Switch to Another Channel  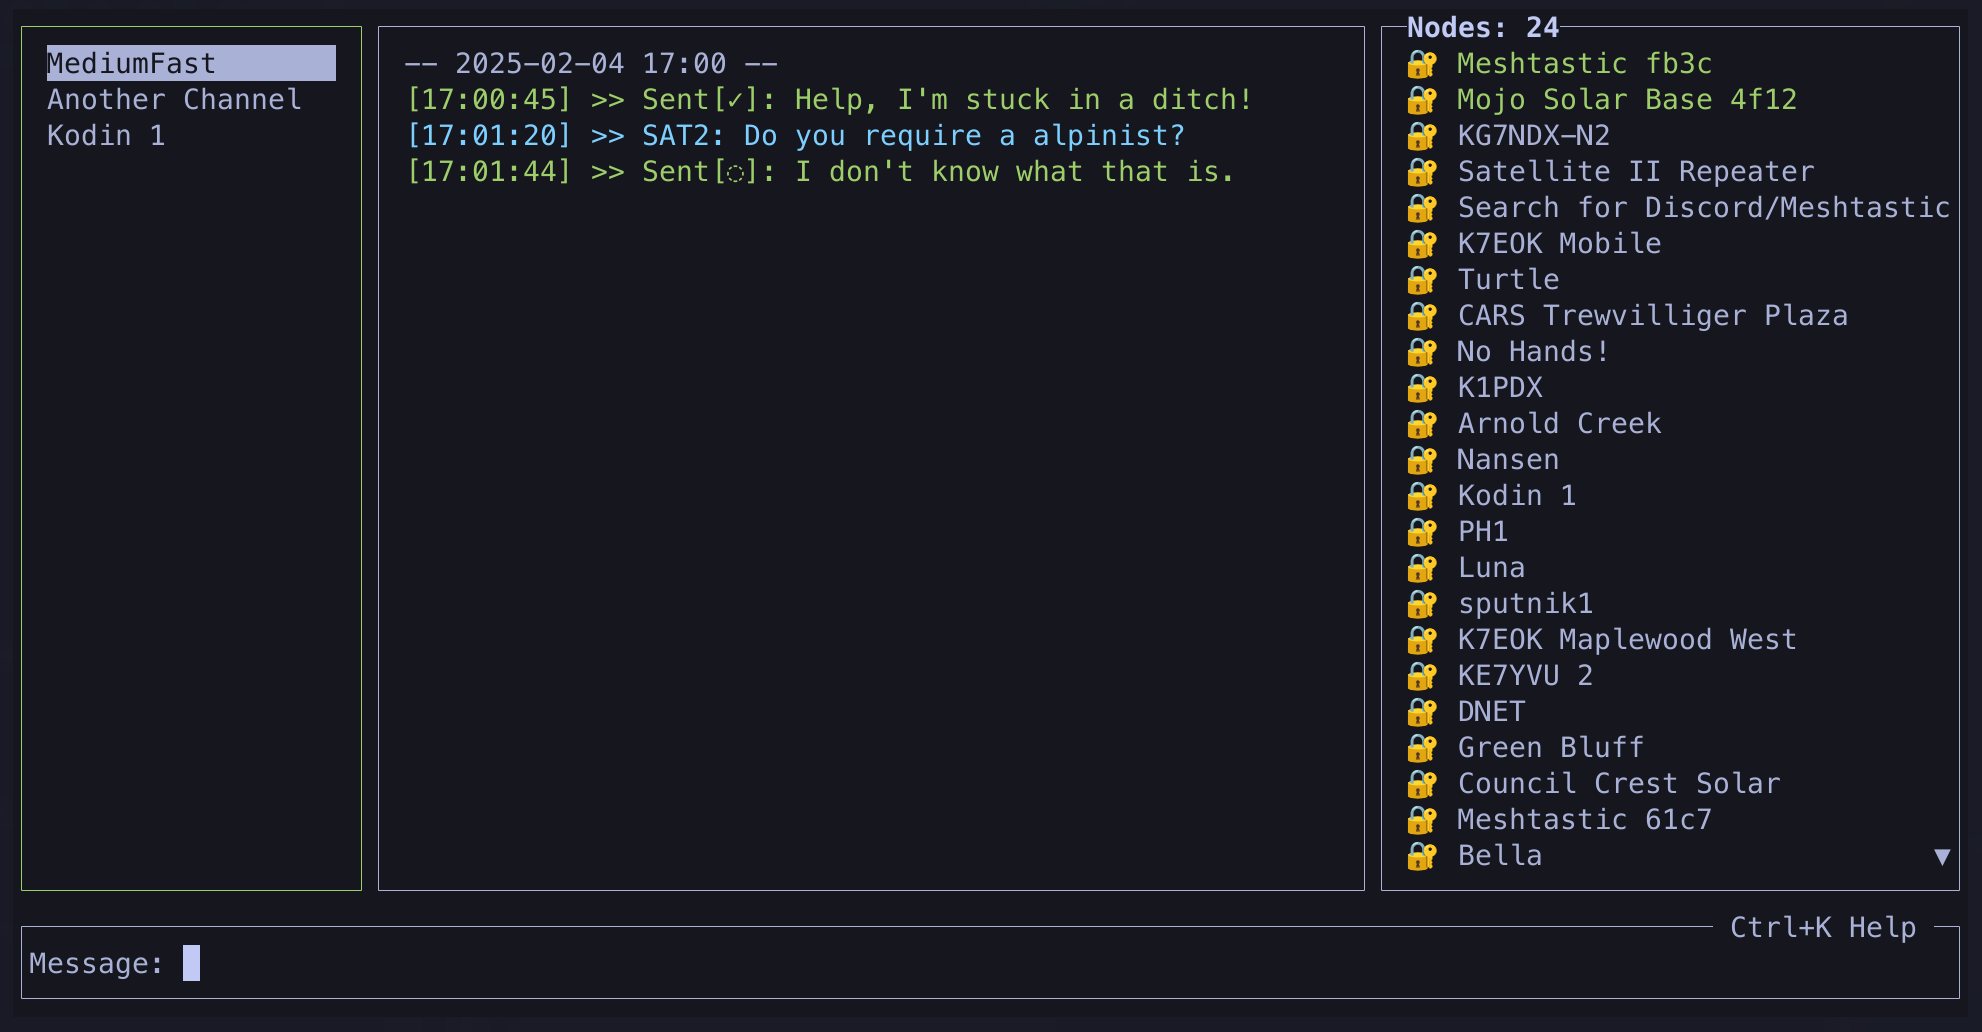coord(174,100)
